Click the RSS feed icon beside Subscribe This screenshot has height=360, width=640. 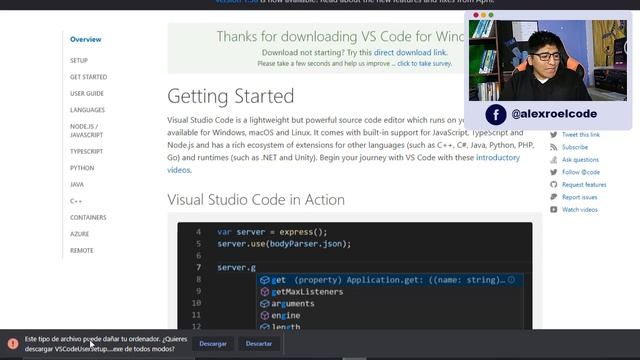click(x=553, y=147)
